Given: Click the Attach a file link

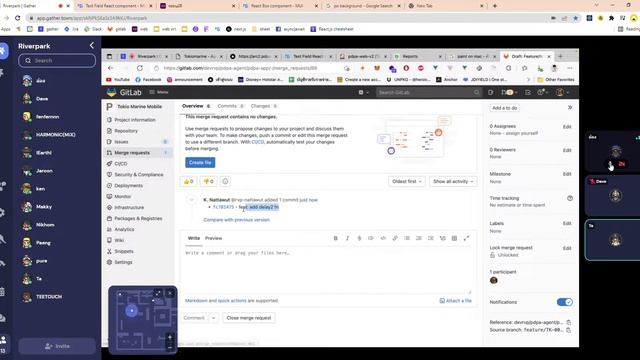Looking at the screenshot, I should click(x=456, y=300).
